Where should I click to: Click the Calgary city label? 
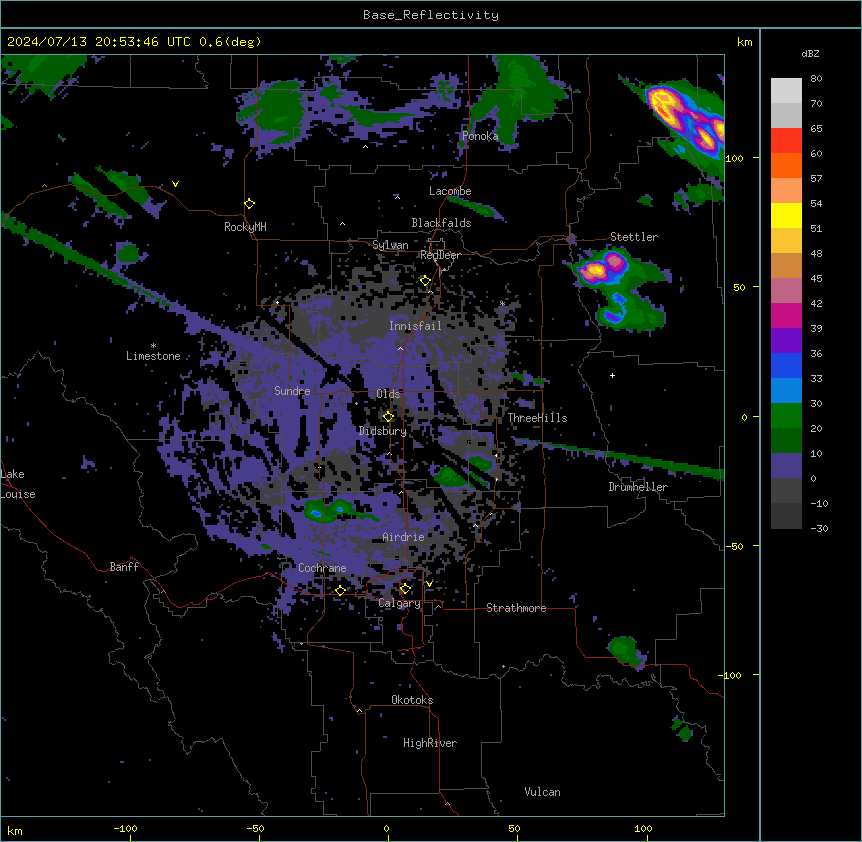click(400, 603)
